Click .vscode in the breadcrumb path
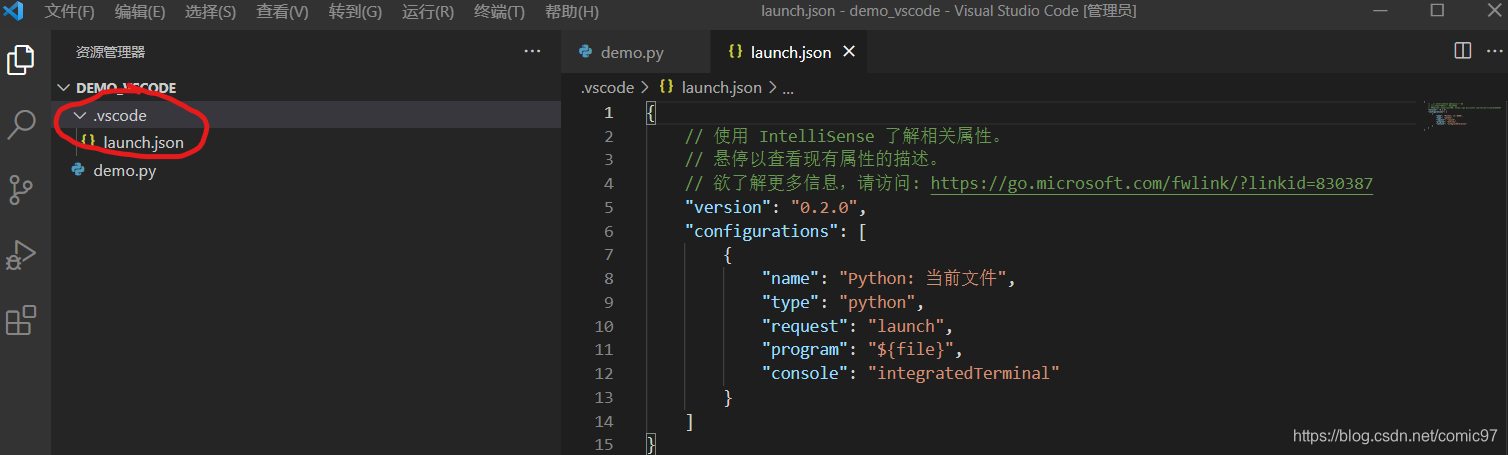This screenshot has height=455, width=1508. 607,88
